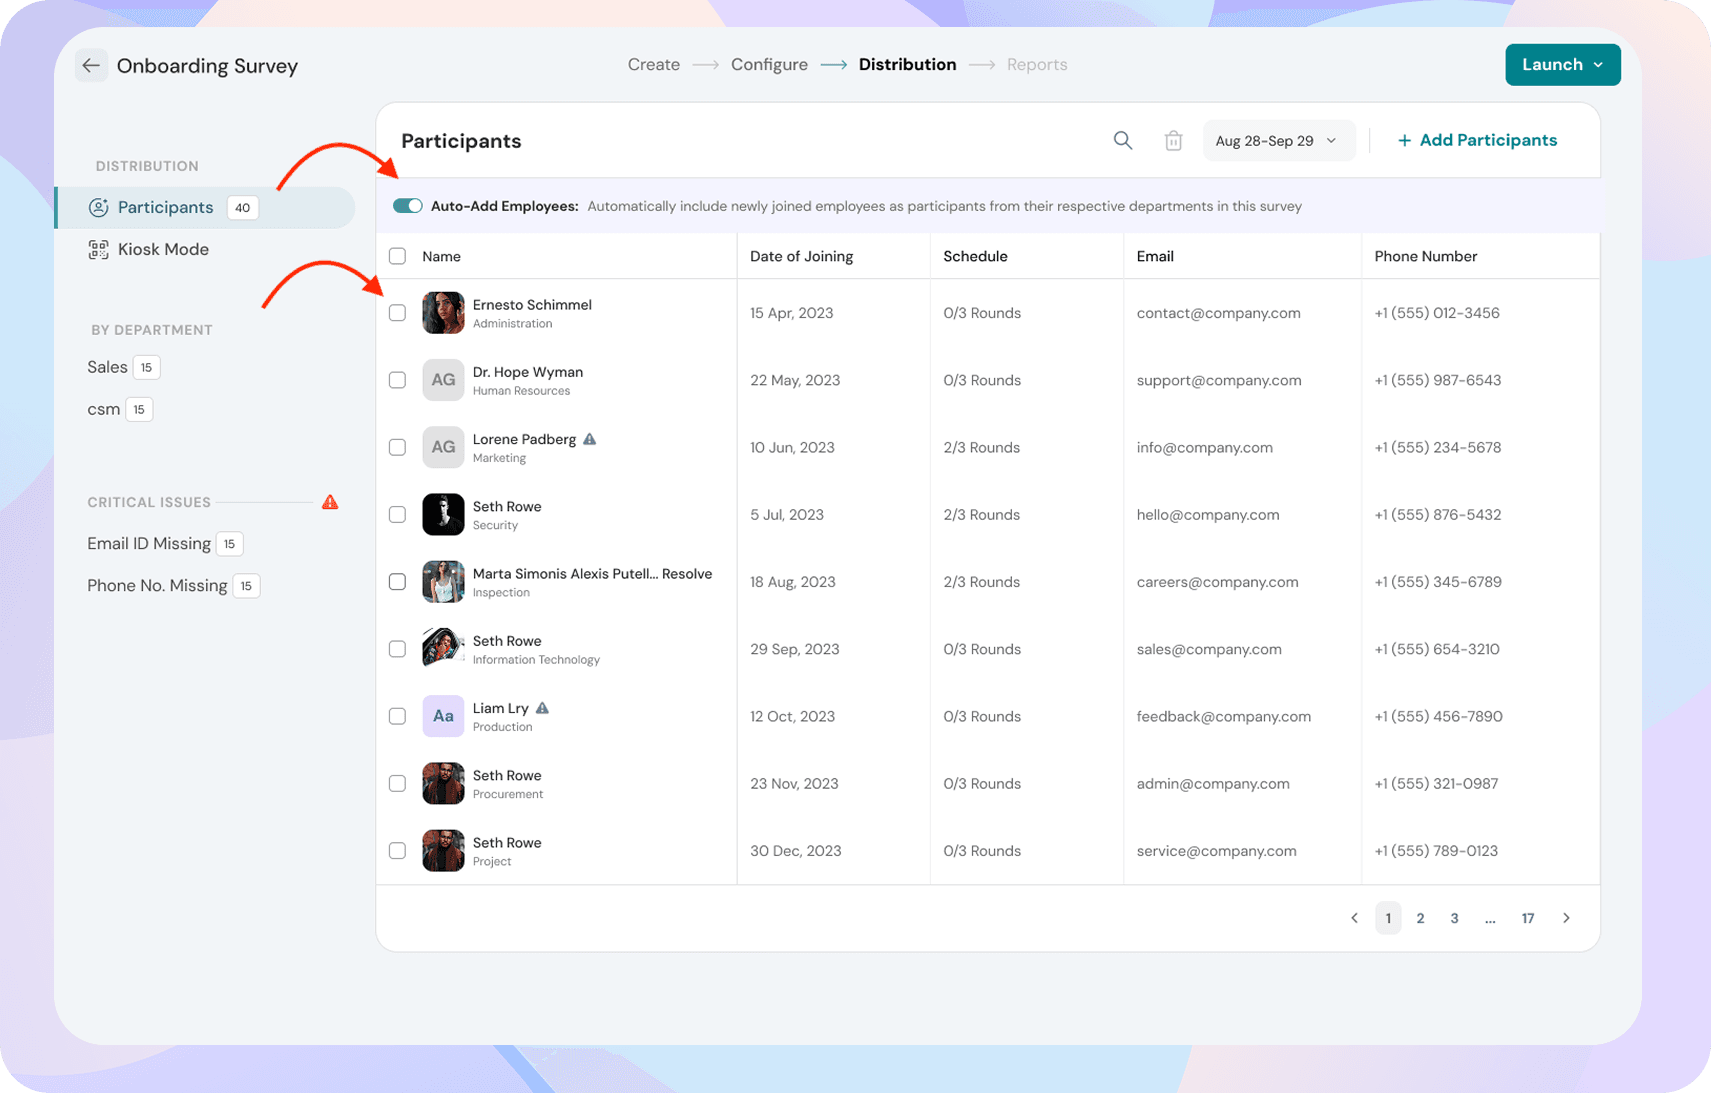This screenshot has width=1711, height=1093.
Task: Select Liam Lry's checkbox
Action: pos(397,716)
